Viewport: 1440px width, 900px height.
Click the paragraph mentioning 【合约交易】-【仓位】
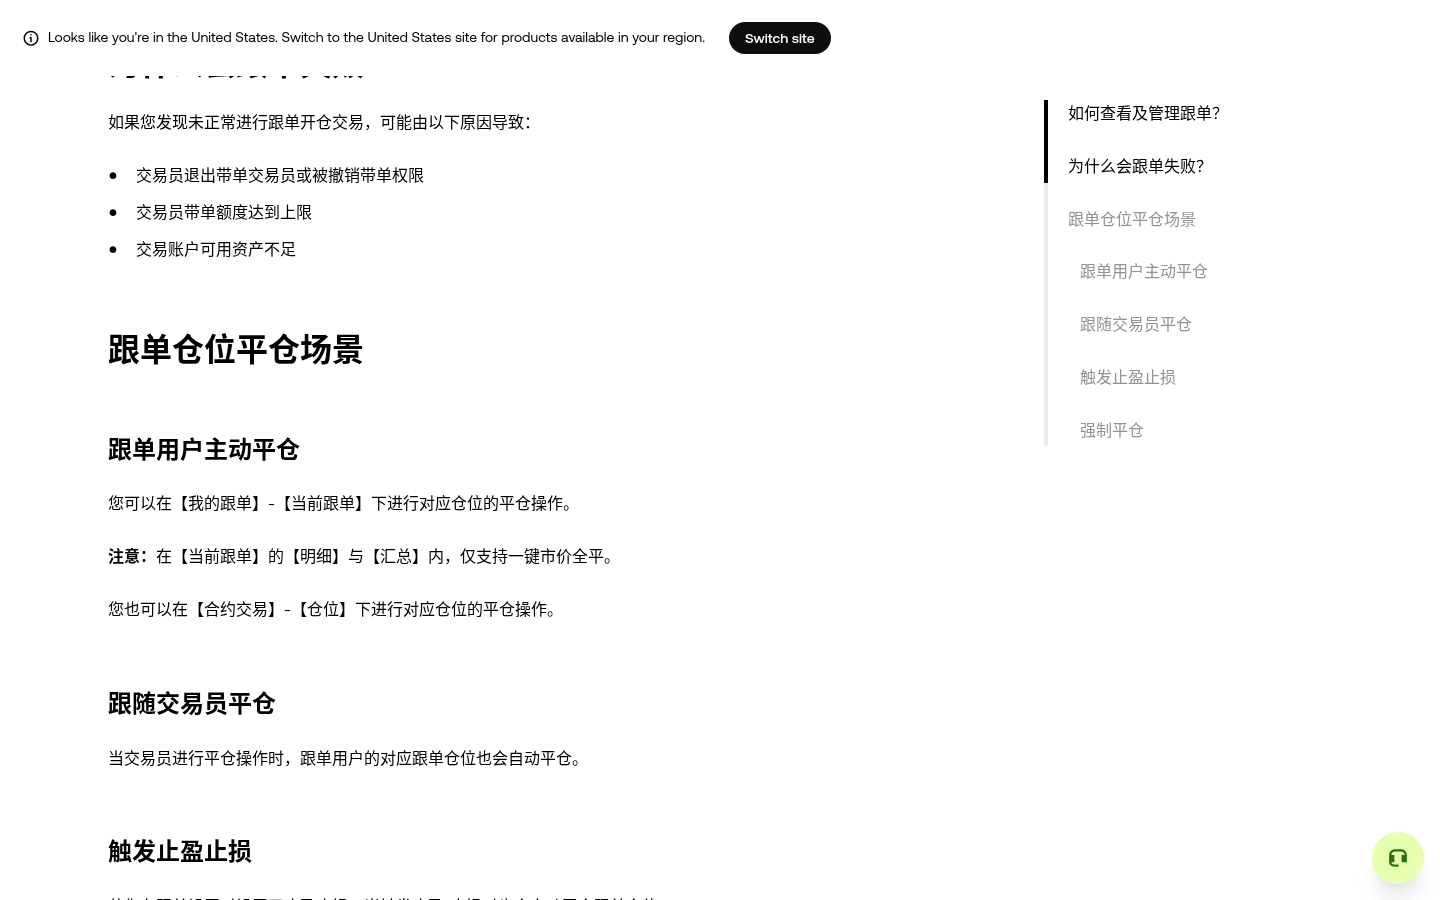pyautogui.click(x=335, y=609)
